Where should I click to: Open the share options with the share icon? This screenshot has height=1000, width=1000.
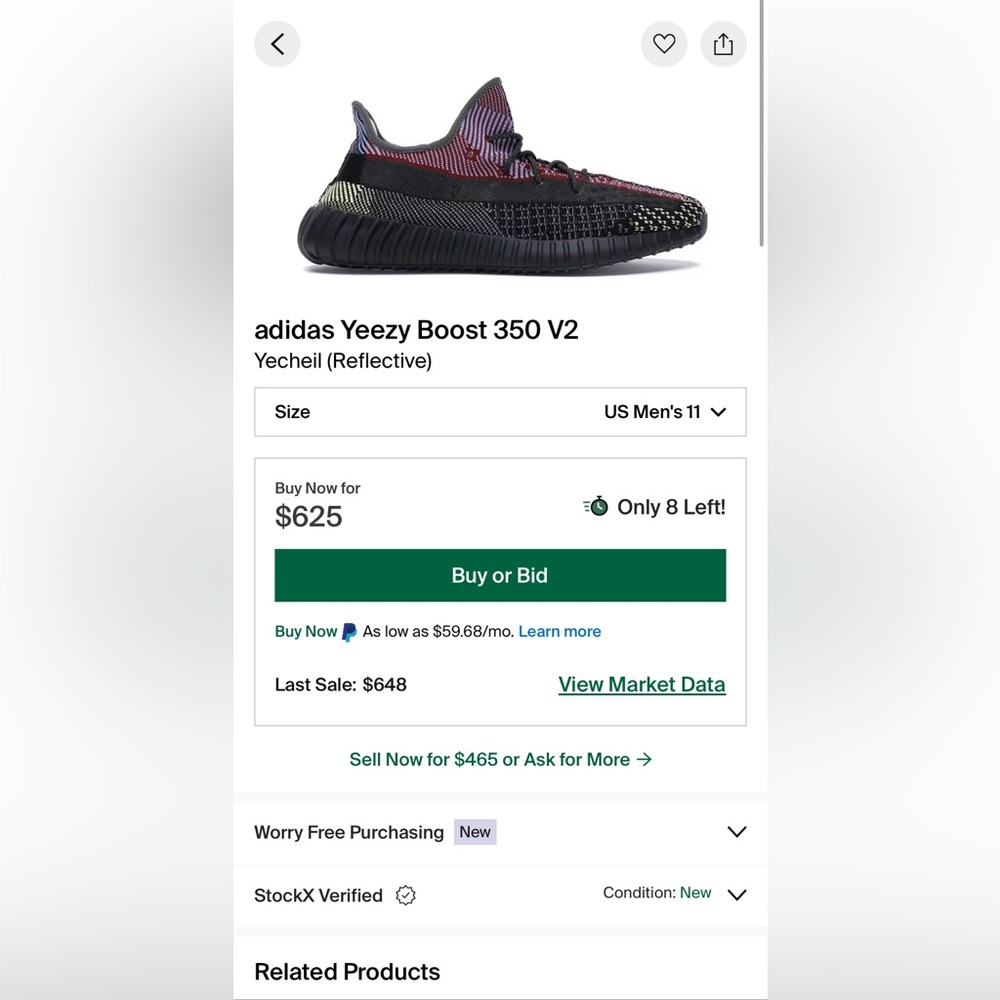(x=723, y=44)
